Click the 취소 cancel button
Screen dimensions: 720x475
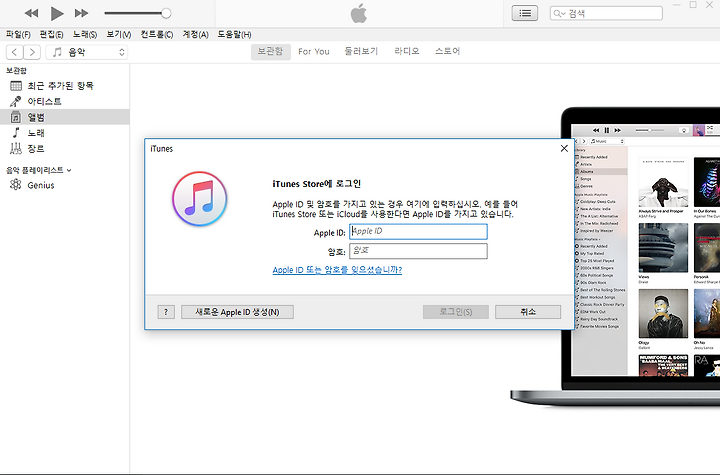point(528,312)
